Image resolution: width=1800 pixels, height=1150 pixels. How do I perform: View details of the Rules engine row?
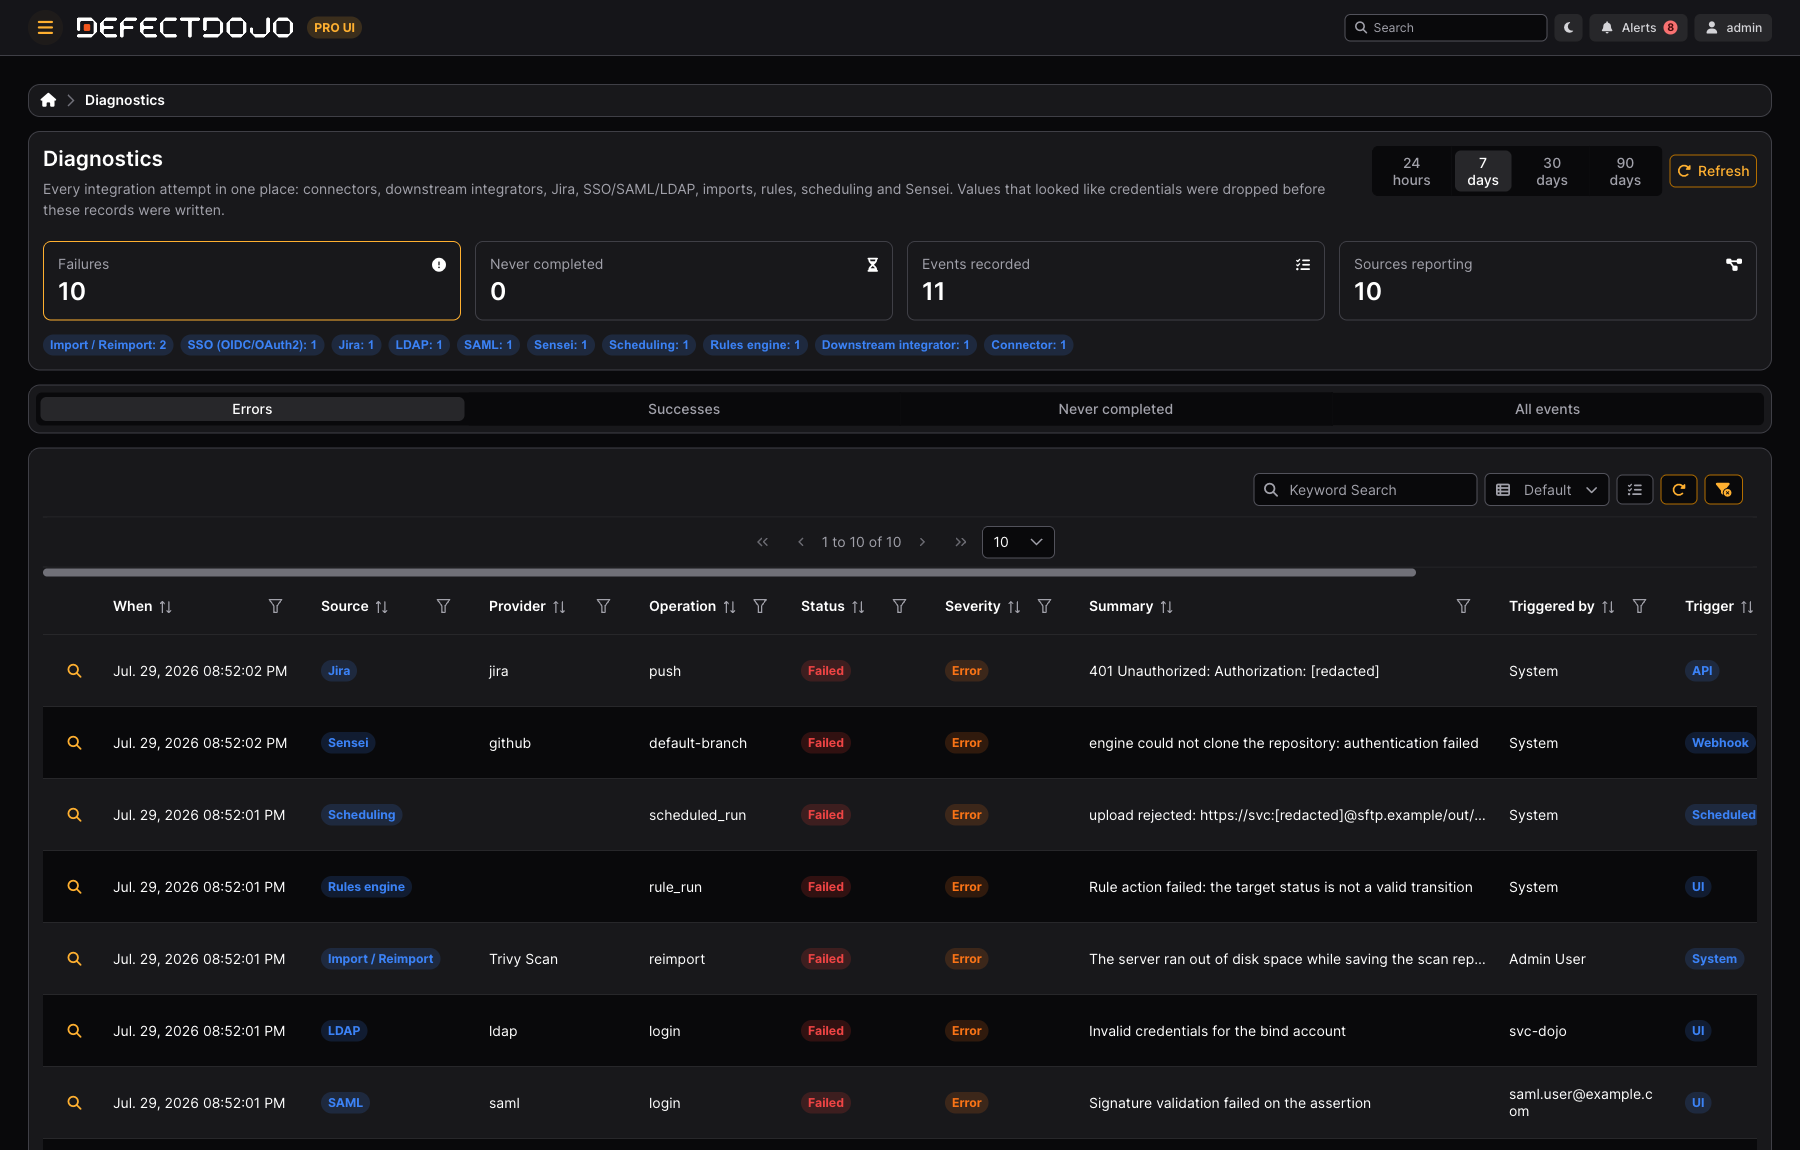(74, 887)
